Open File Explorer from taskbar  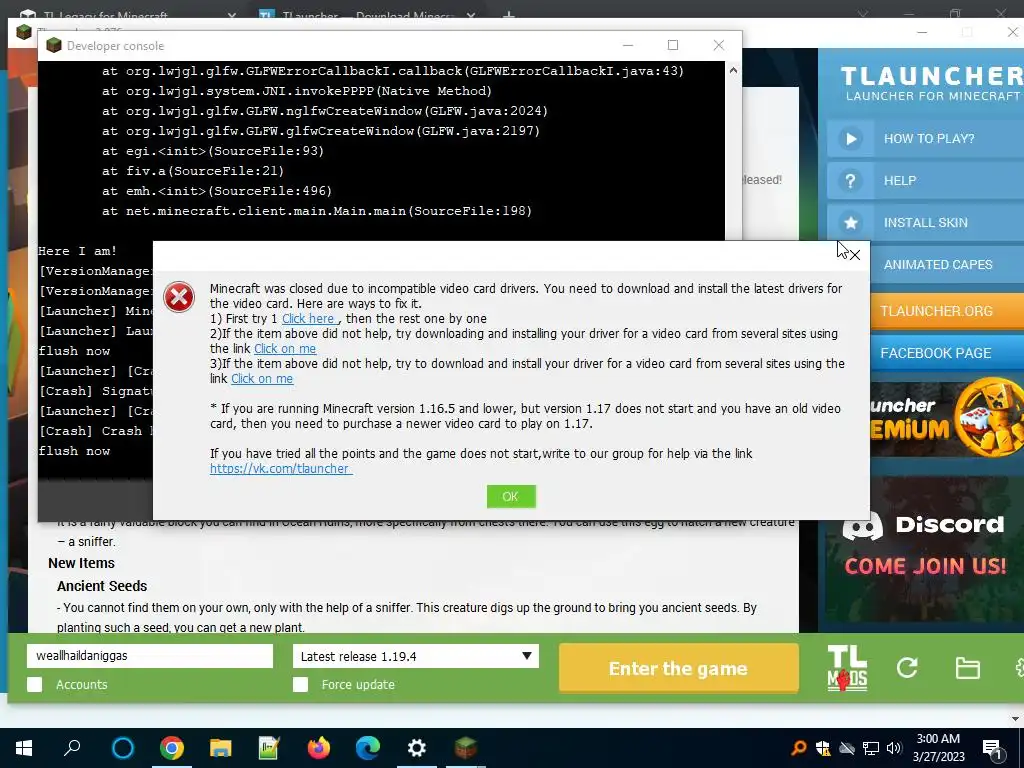[221, 748]
